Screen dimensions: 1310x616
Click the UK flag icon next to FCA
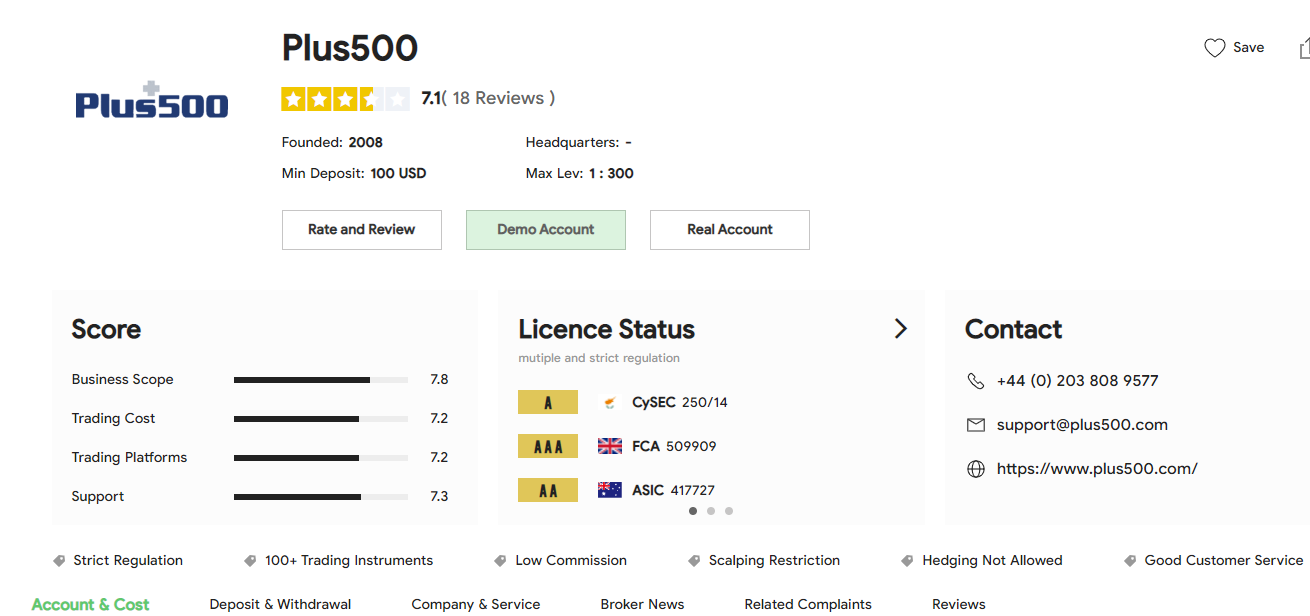click(610, 446)
